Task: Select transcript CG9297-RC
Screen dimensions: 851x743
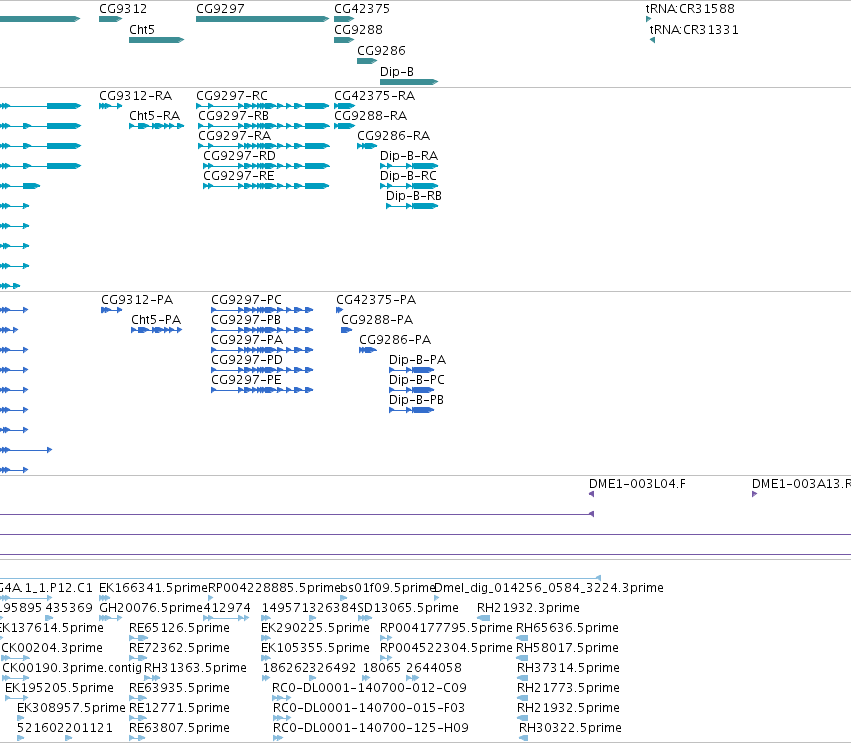Action: click(232, 96)
